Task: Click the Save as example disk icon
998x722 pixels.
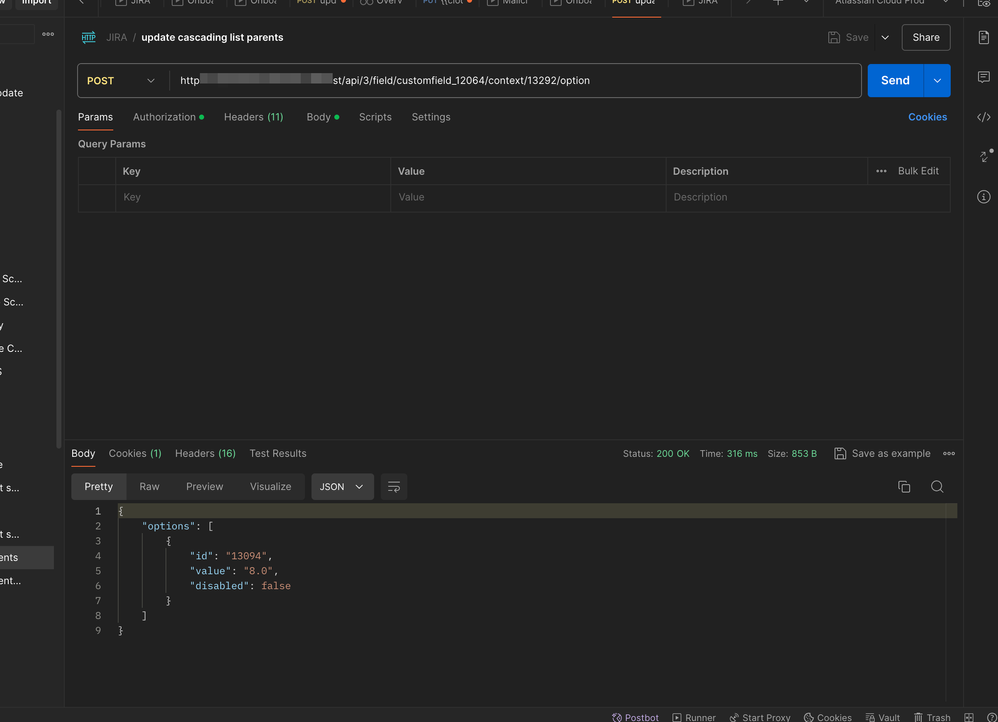Action: tap(840, 454)
